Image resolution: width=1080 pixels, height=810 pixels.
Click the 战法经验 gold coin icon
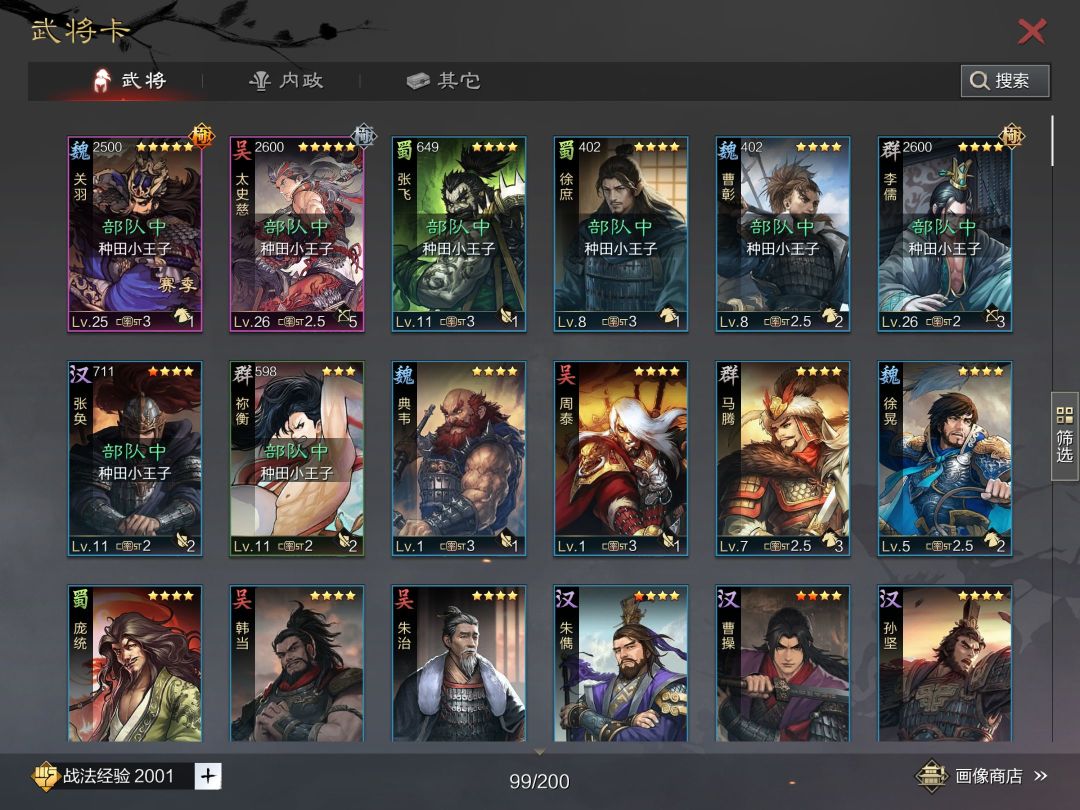click(45, 776)
